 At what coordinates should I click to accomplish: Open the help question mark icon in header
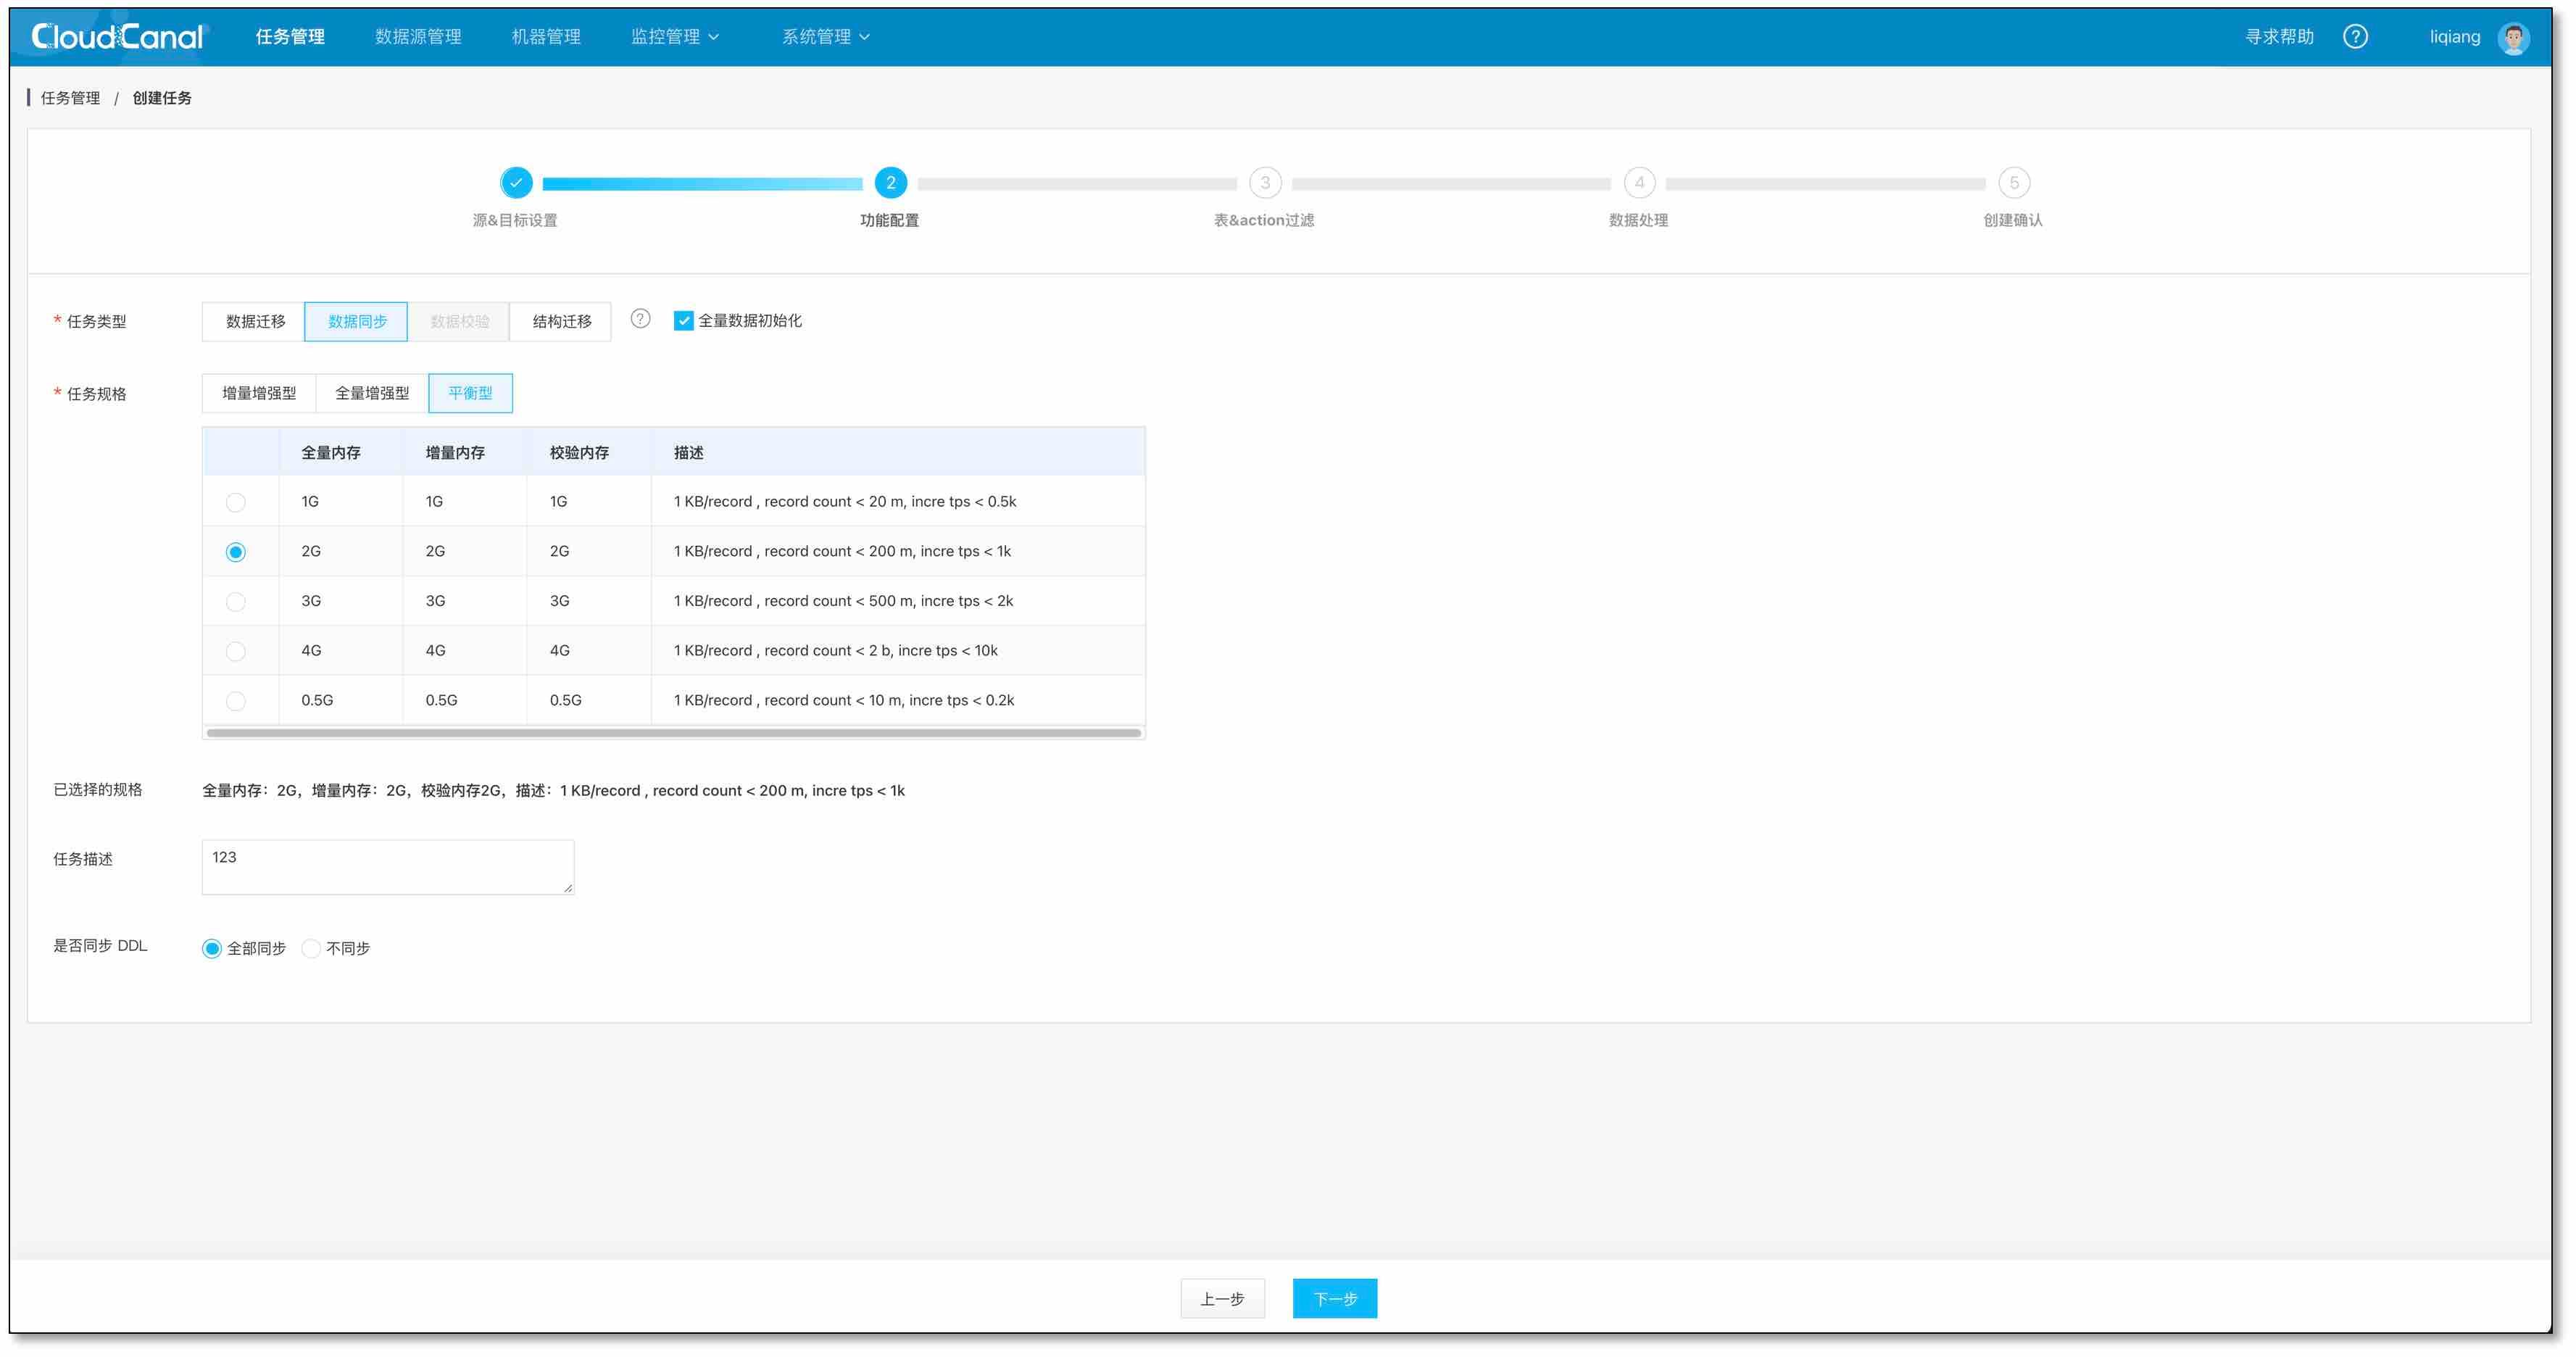2355,37
